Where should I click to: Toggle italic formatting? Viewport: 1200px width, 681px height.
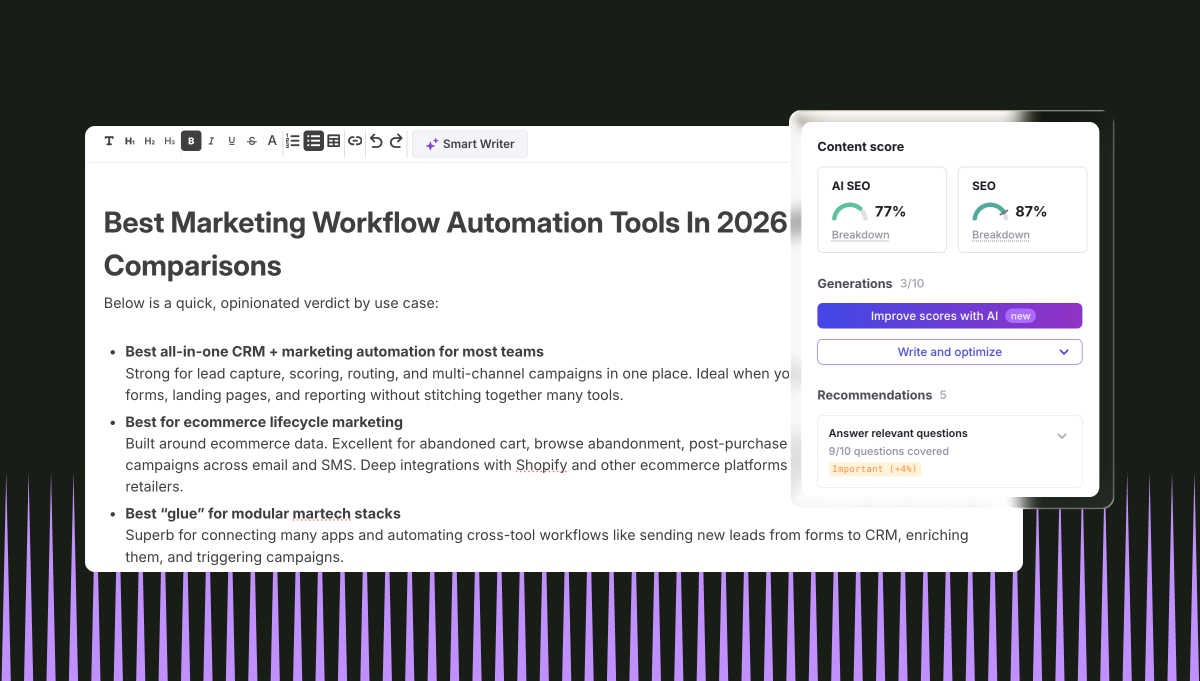(211, 142)
